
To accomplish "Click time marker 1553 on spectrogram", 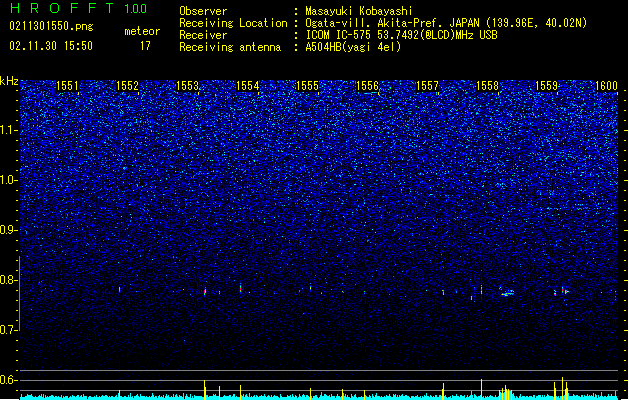I will [187, 86].
